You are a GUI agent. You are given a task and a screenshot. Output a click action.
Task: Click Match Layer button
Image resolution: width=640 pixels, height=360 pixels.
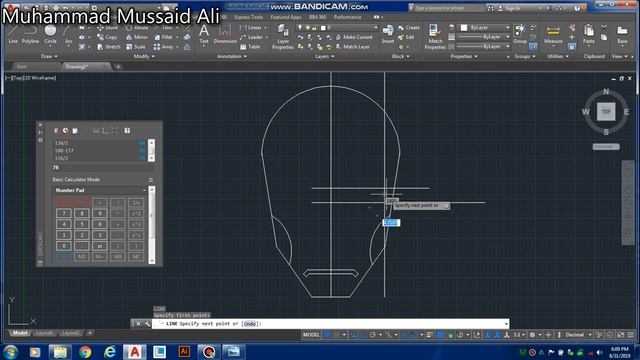point(353,47)
